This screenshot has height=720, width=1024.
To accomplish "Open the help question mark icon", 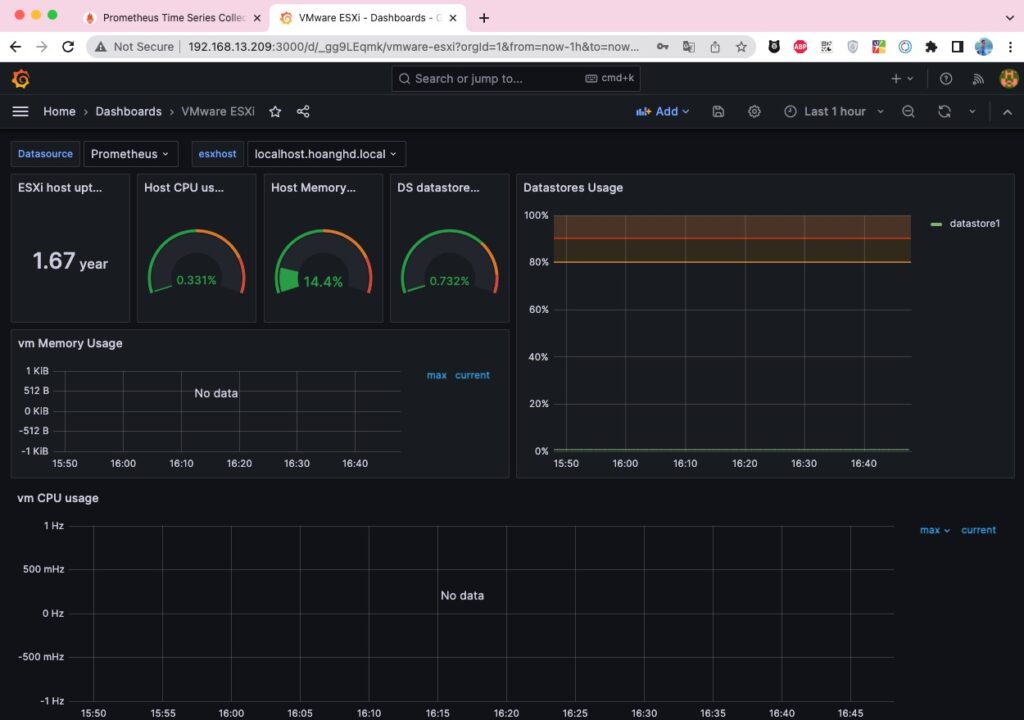I will [945, 79].
